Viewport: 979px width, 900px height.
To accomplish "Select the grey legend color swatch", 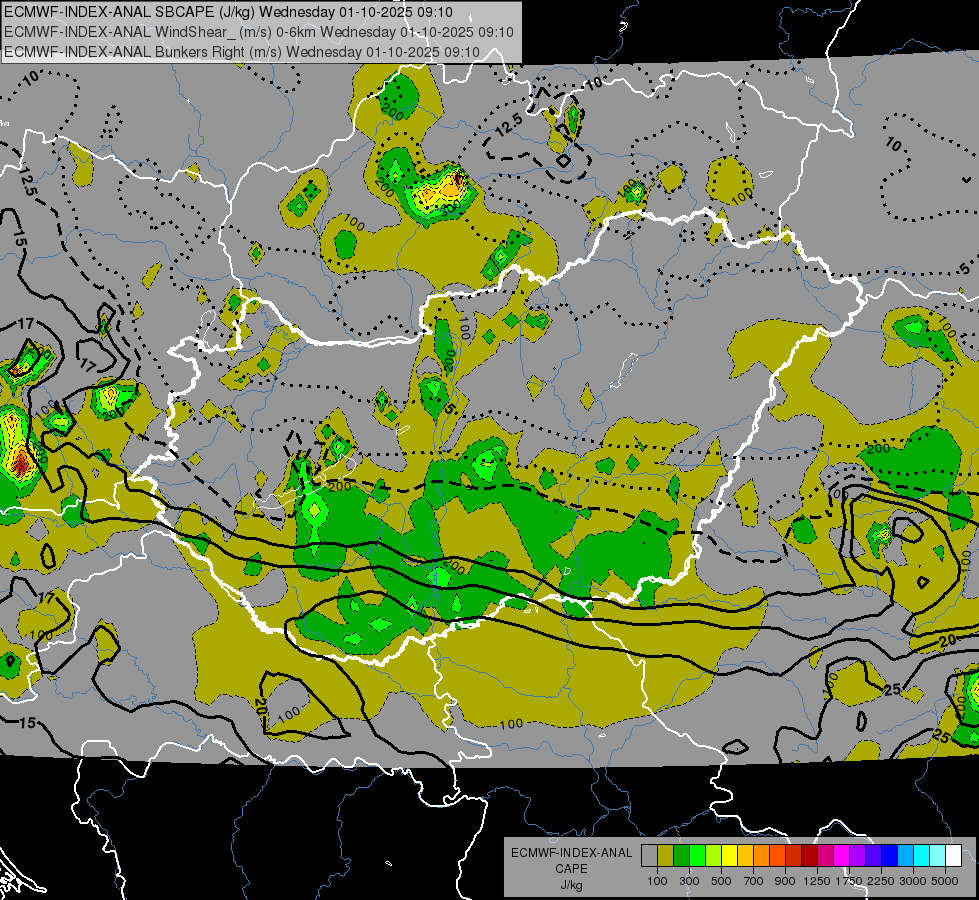I will (649, 856).
